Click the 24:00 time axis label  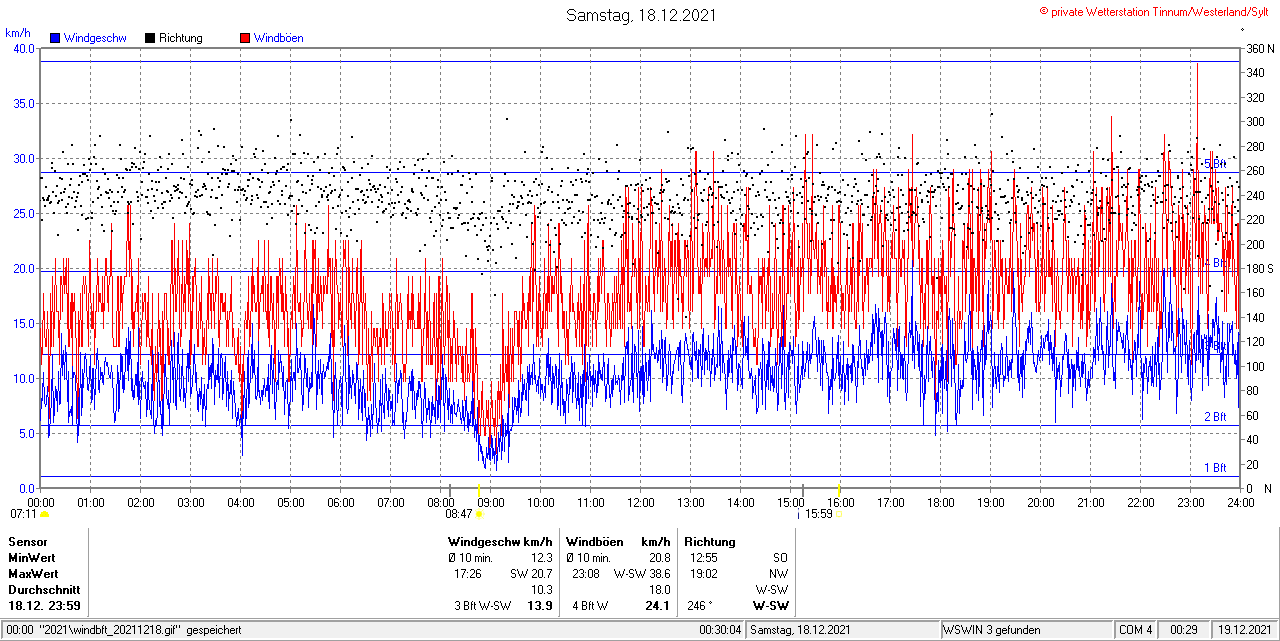(x=1241, y=502)
